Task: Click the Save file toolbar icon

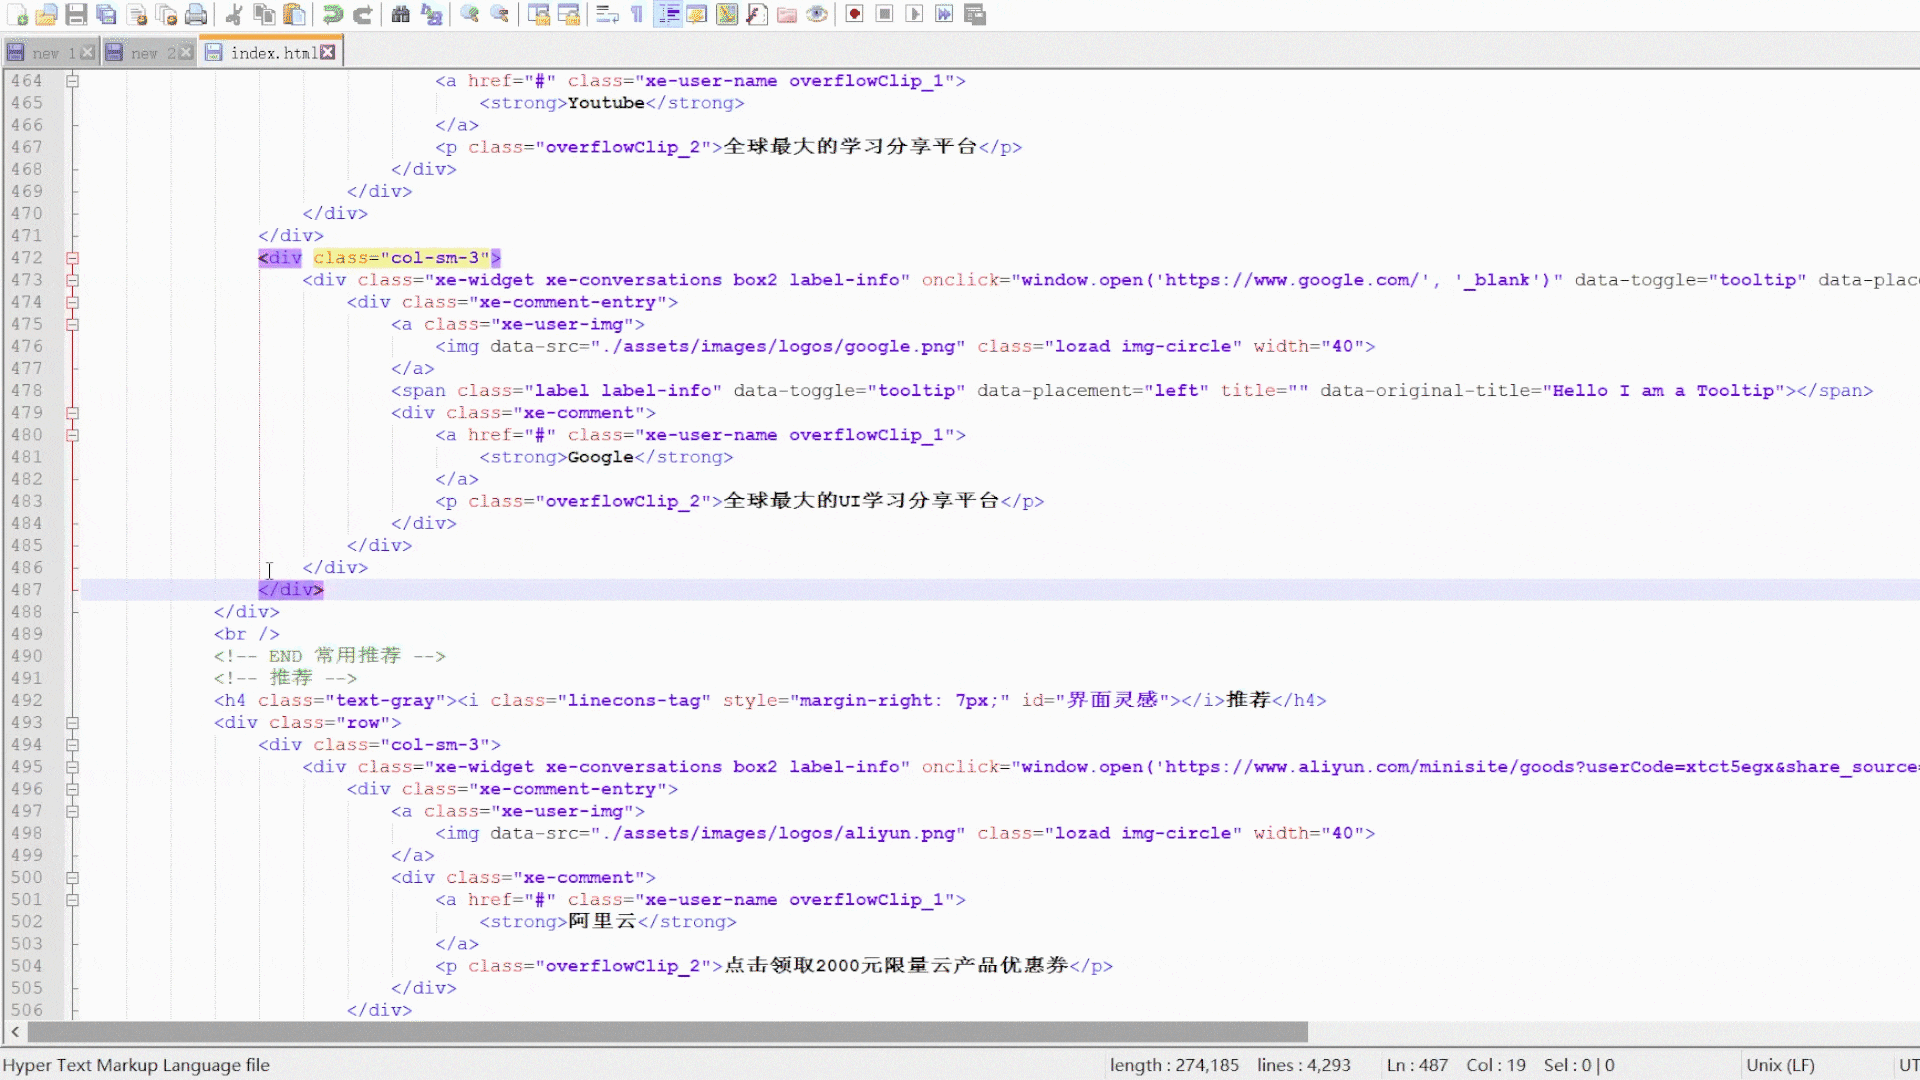Action: [76, 14]
